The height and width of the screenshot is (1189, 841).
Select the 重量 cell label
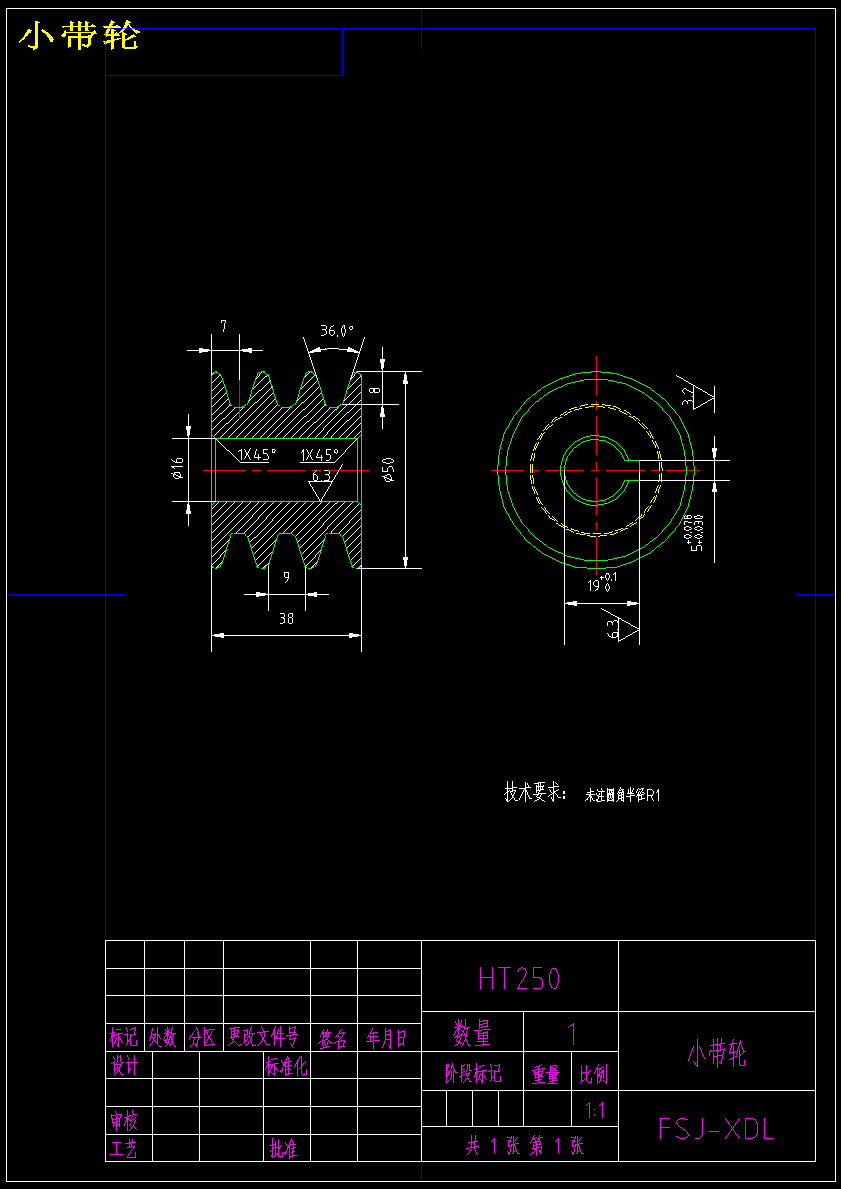(546, 1074)
